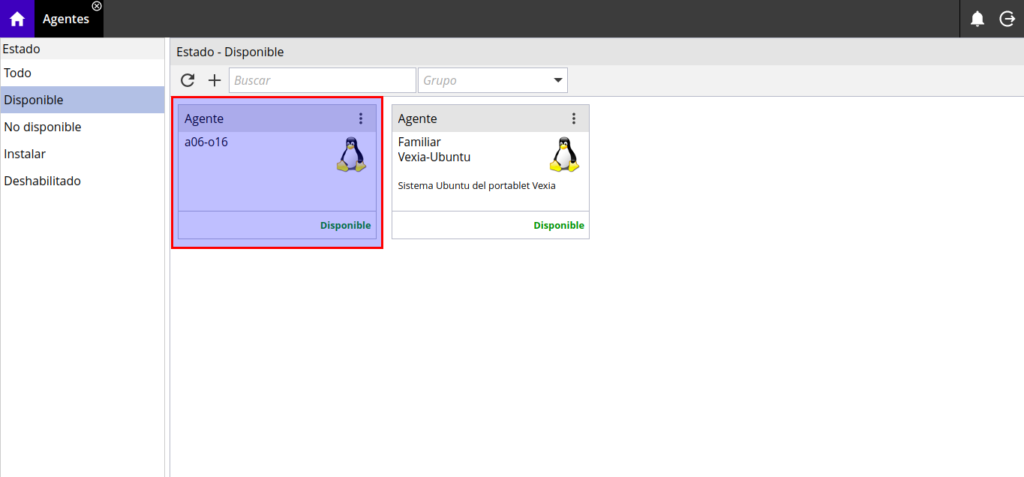Select the Instalar status filter
The width and height of the screenshot is (1024, 477).
[82, 154]
